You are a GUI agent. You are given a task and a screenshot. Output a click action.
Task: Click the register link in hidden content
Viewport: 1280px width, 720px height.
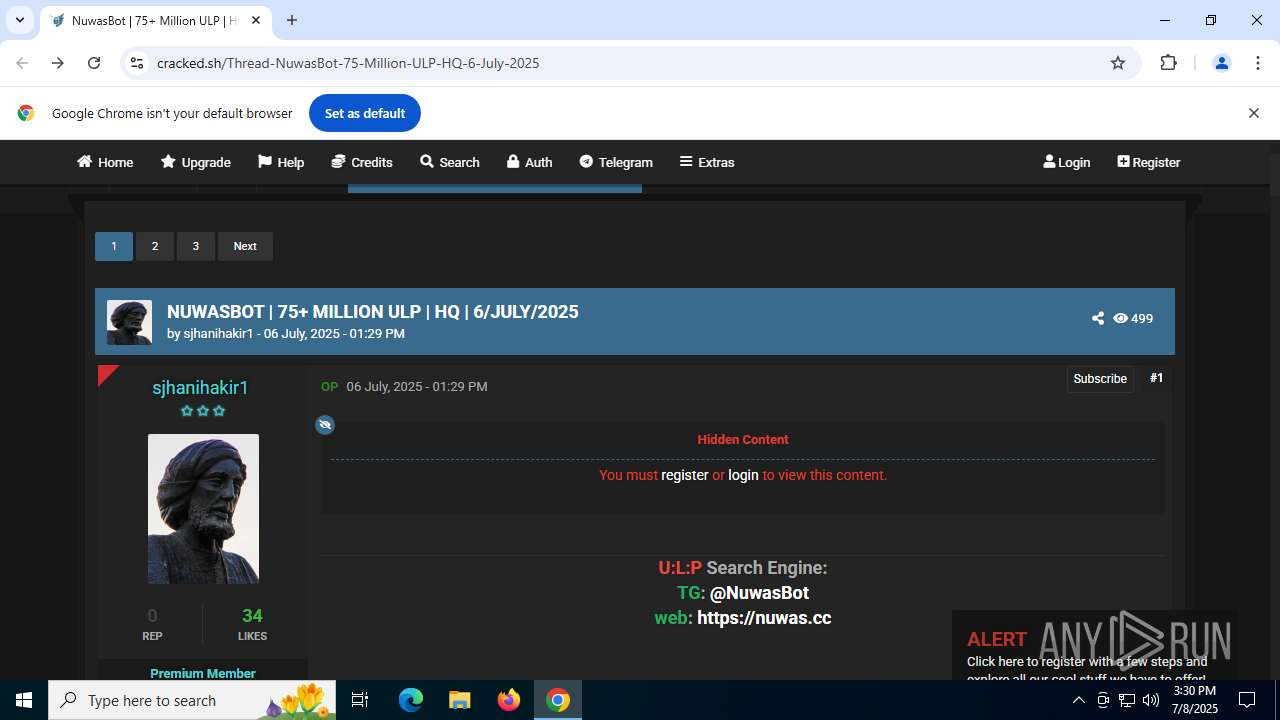pyautogui.click(x=685, y=475)
